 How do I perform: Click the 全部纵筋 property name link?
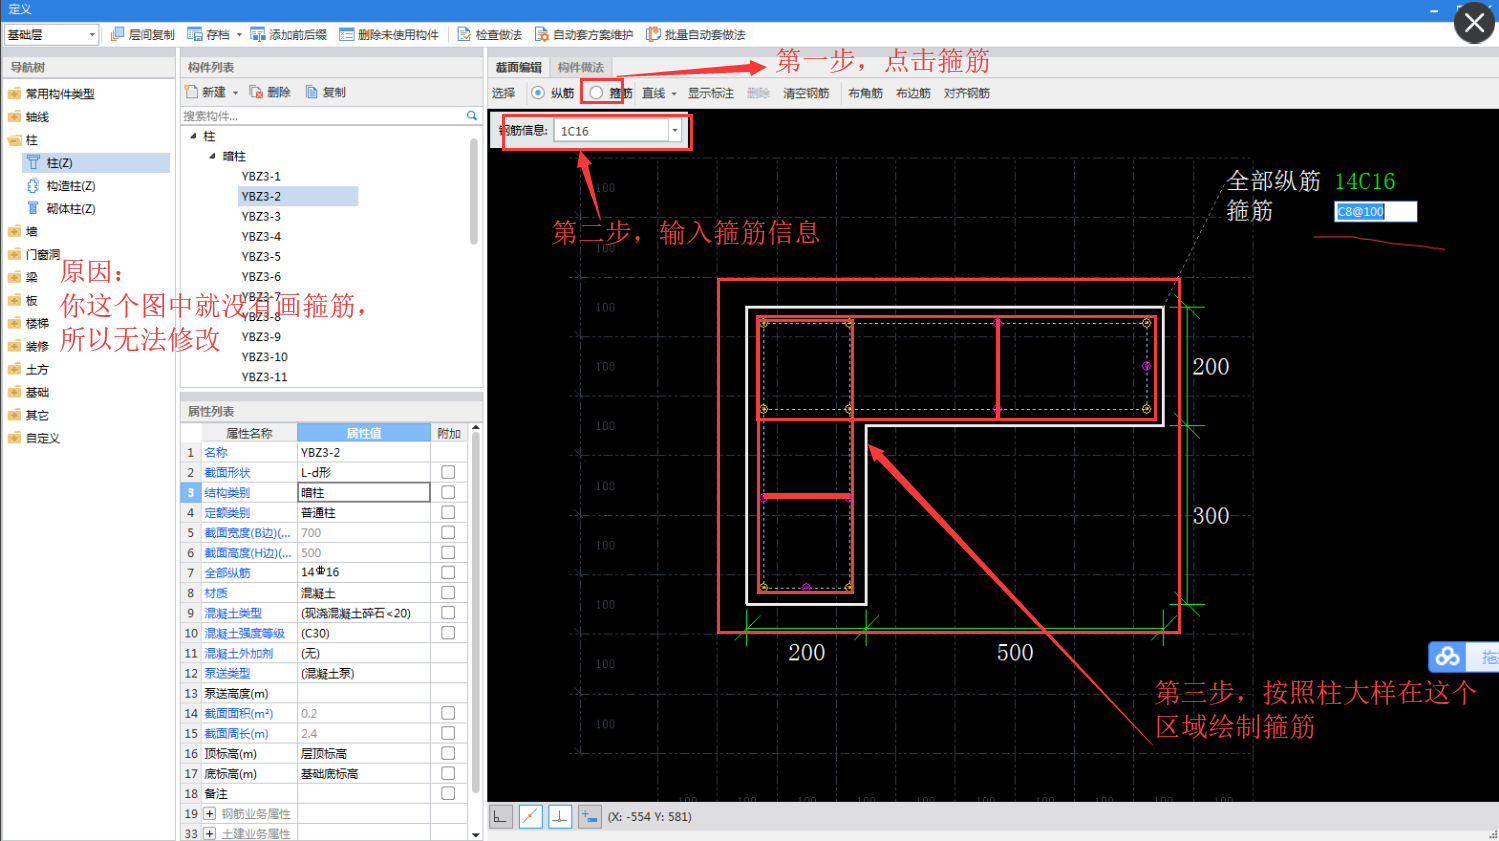click(228, 573)
